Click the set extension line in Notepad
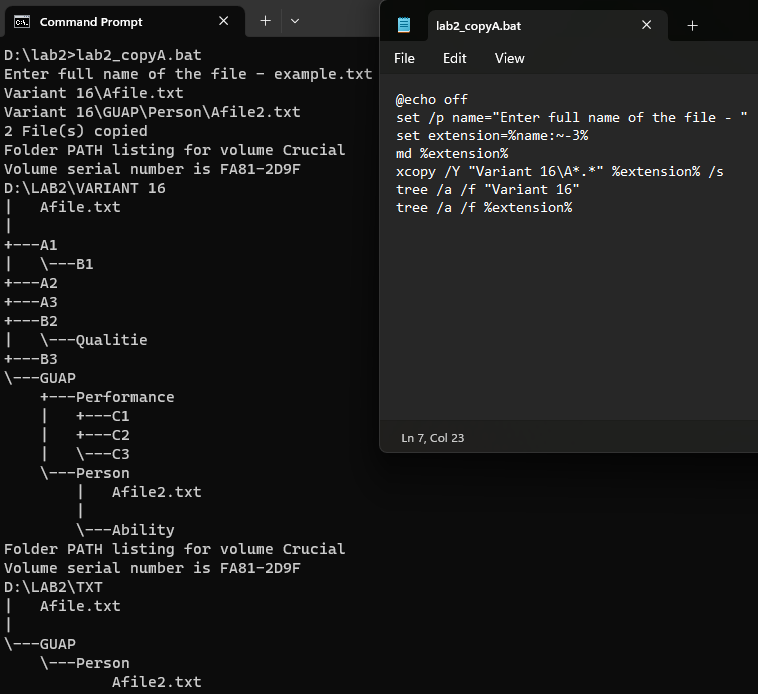758x694 pixels. click(x=492, y=136)
